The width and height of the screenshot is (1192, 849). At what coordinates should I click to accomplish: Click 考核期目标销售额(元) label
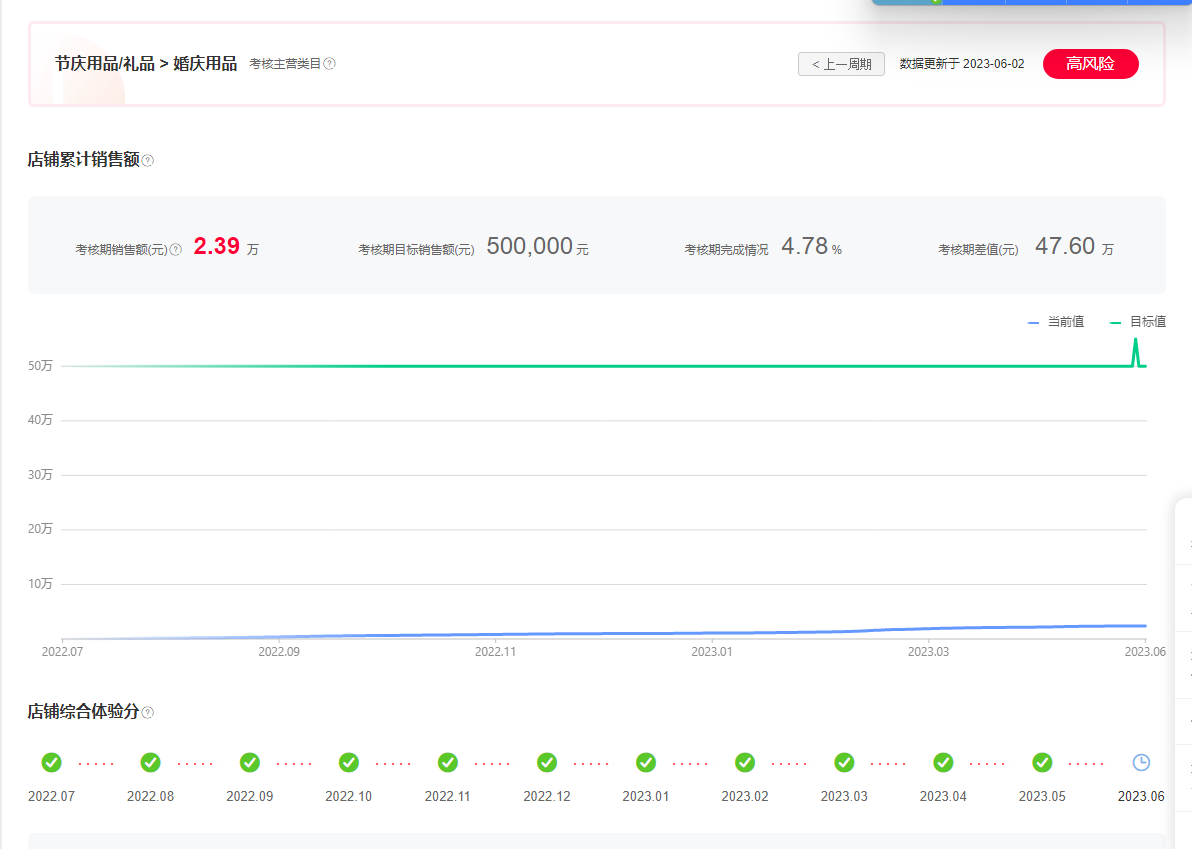pos(417,249)
